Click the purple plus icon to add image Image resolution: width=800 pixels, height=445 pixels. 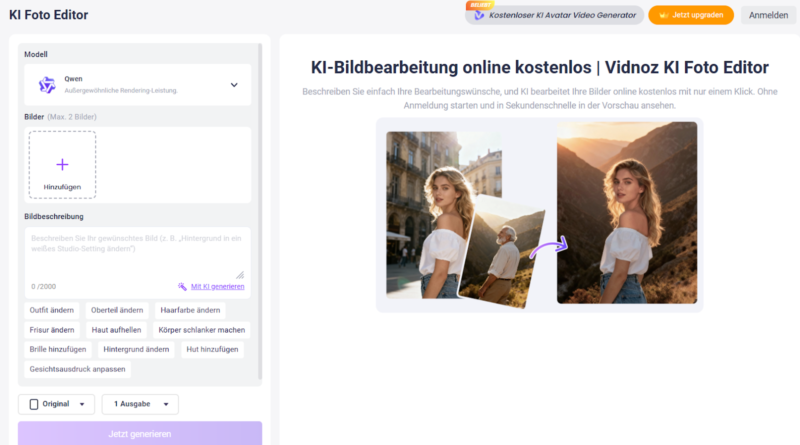point(62,164)
